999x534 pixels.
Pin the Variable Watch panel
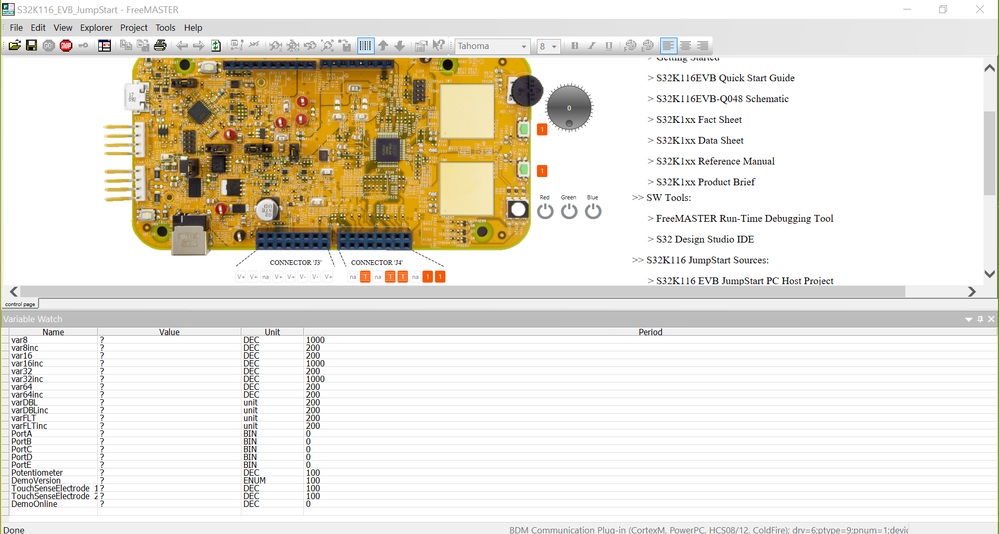(x=980, y=319)
